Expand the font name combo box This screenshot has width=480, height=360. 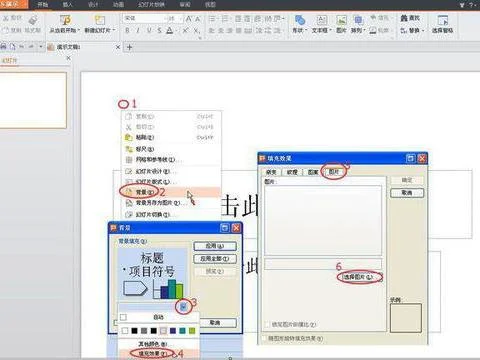tap(144, 19)
